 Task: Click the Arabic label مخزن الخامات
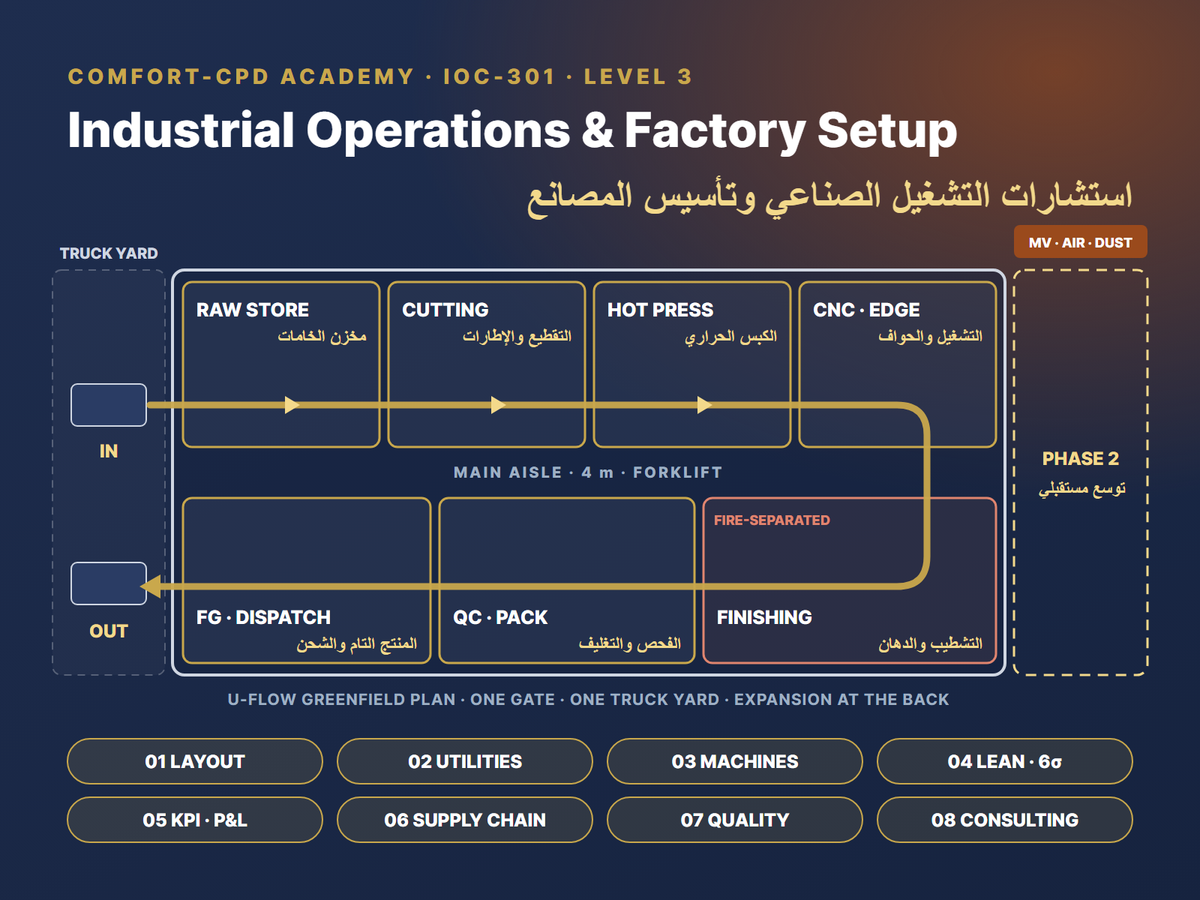[x=322, y=337]
